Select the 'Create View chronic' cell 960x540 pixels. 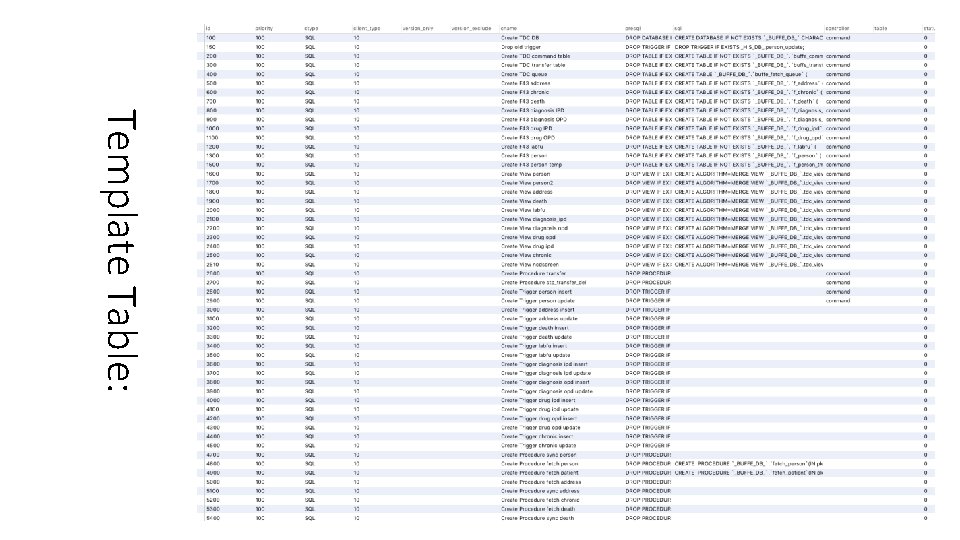pos(527,255)
